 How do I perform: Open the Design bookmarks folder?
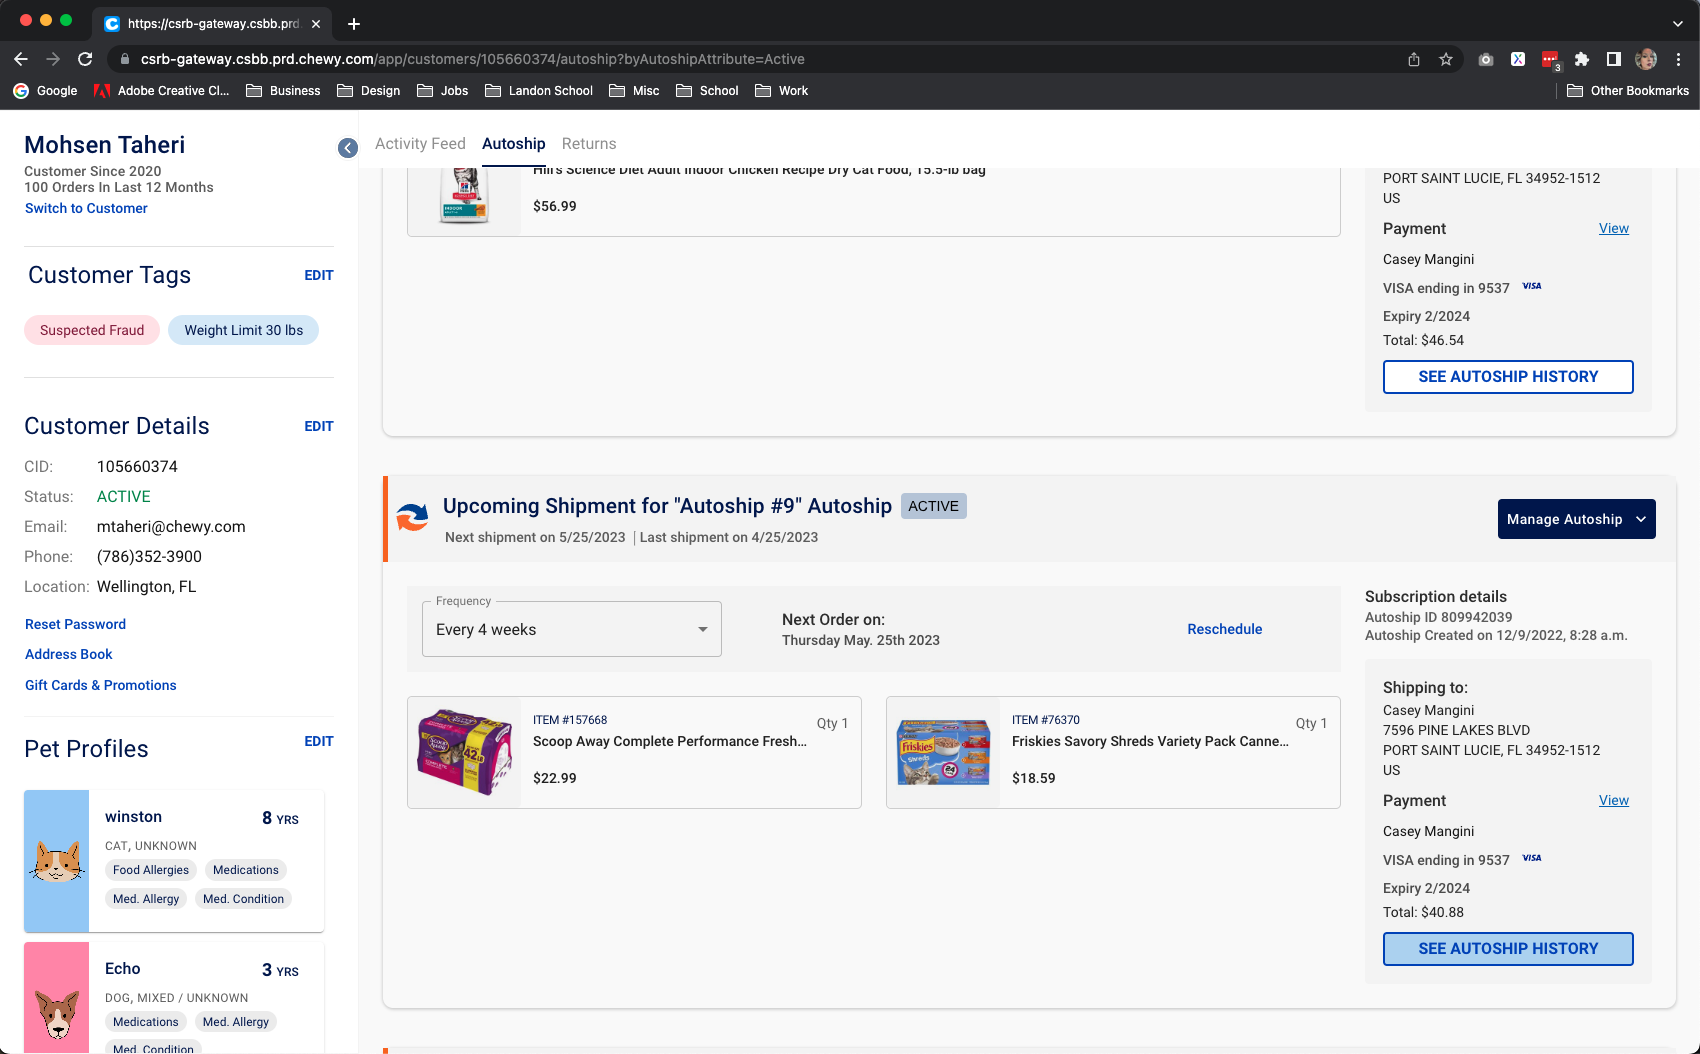tap(369, 90)
